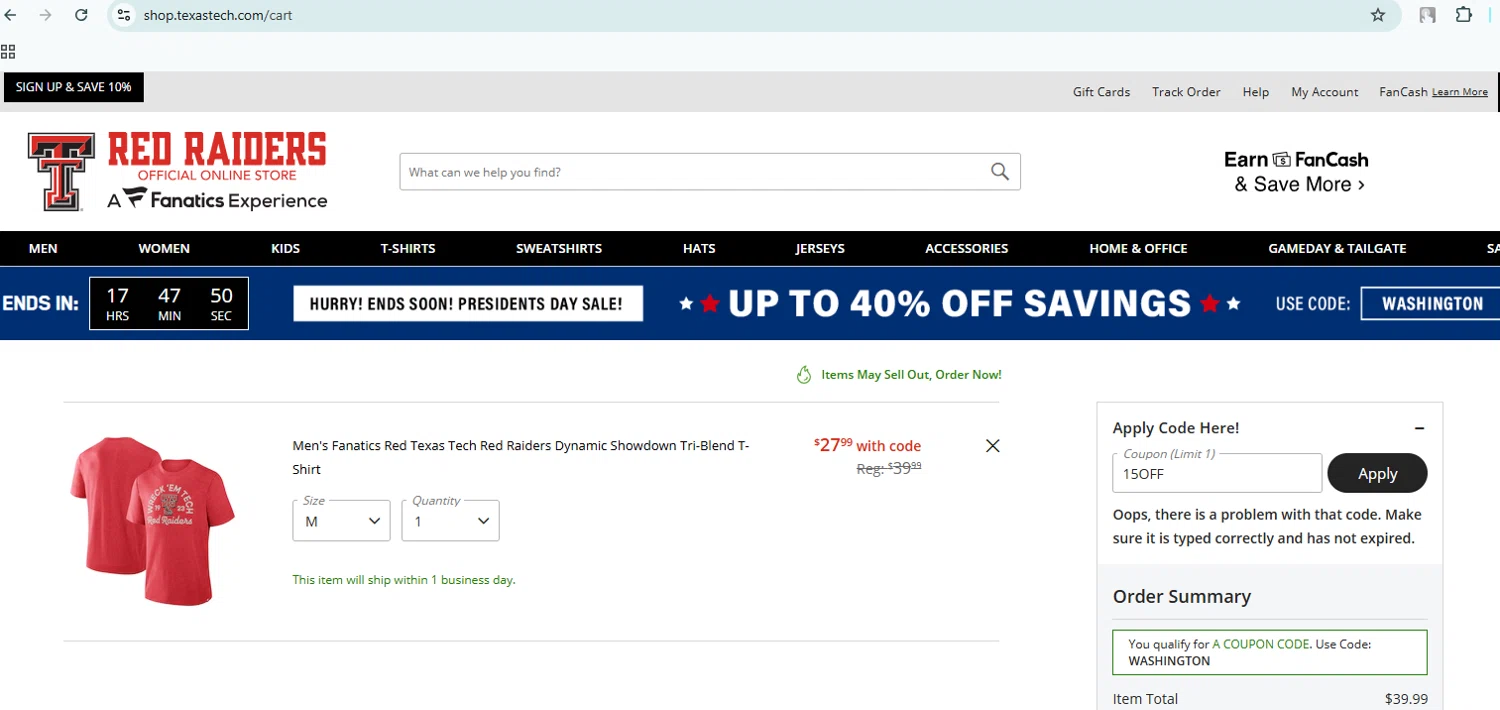Click the Coupon code input field

[1217, 473]
